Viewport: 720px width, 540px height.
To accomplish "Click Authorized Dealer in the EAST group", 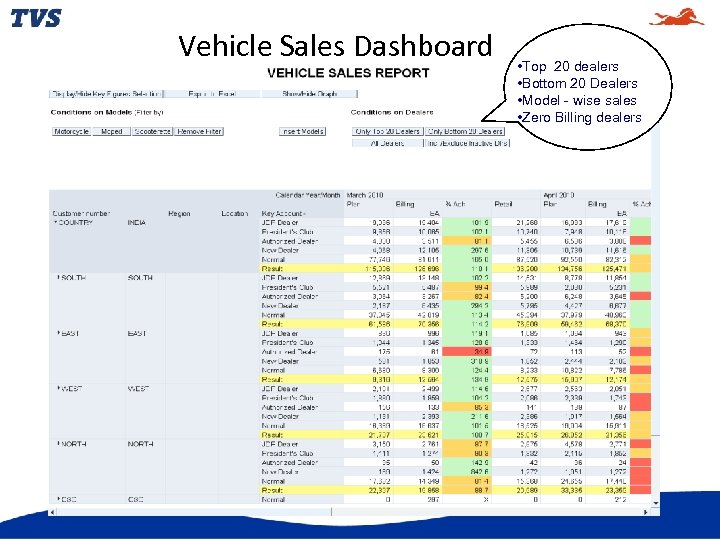I will (x=289, y=352).
